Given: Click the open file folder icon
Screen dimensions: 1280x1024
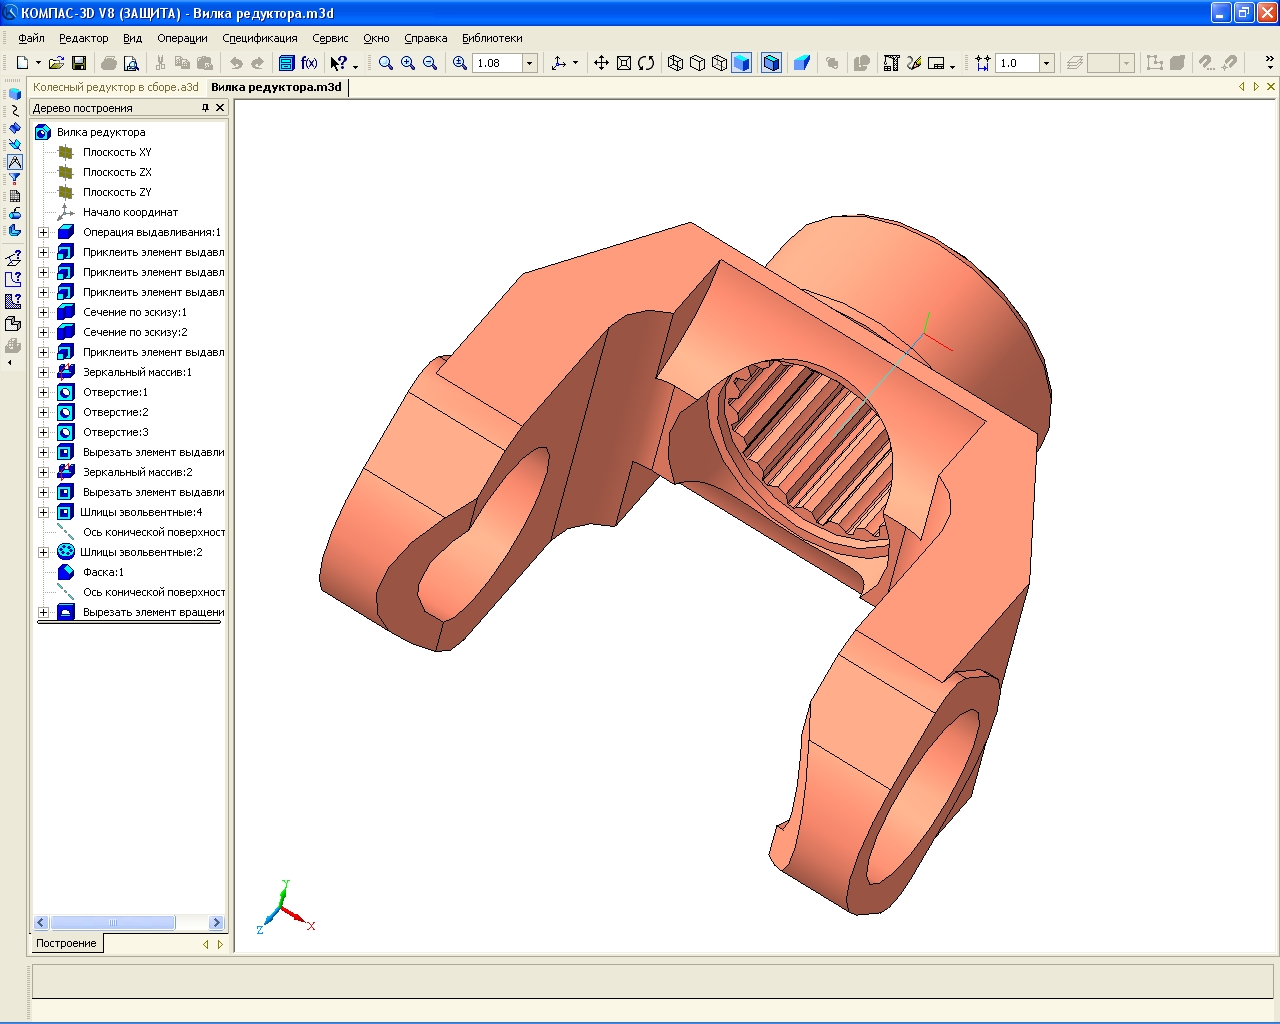Looking at the screenshot, I should 56,63.
